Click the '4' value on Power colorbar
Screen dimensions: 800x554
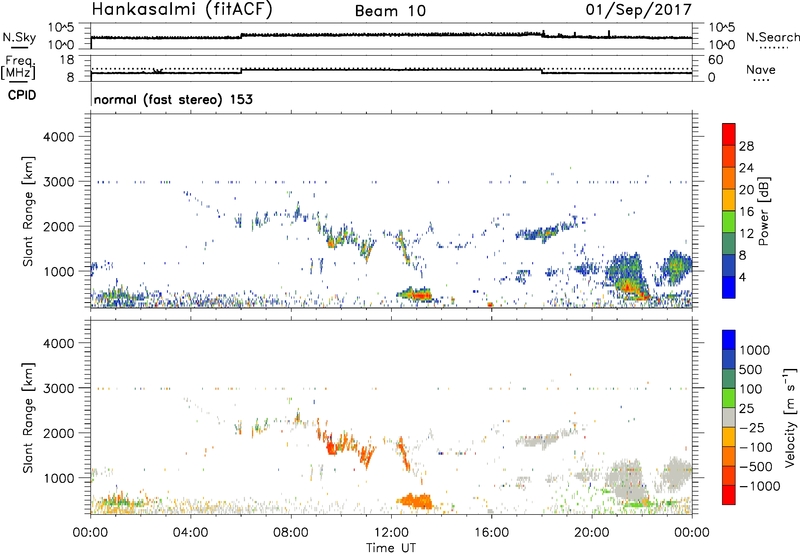coord(743,277)
